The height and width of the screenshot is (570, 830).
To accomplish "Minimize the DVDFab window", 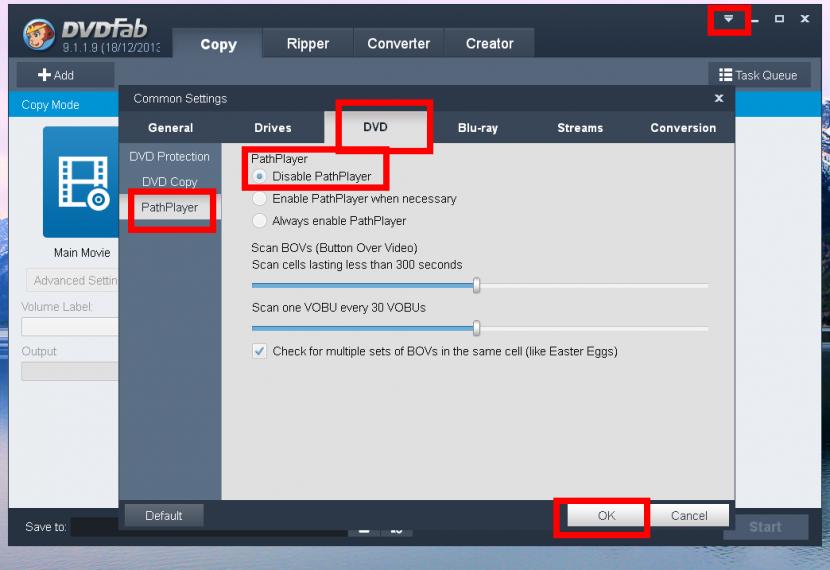I will [x=755, y=20].
